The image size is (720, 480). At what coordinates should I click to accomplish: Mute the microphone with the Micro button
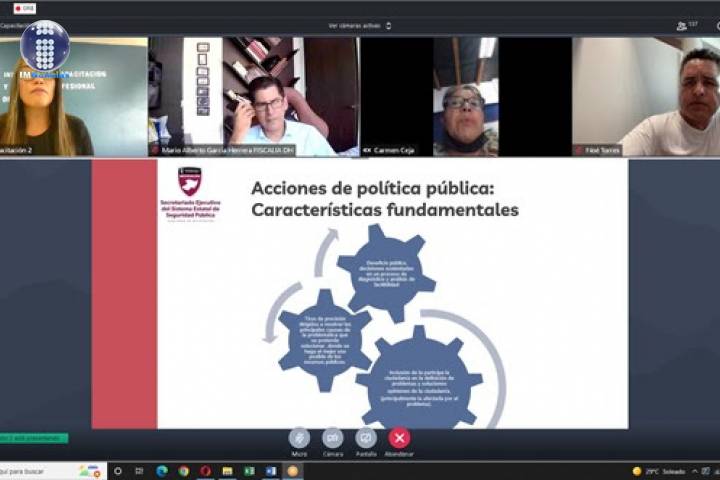pyautogui.click(x=299, y=438)
